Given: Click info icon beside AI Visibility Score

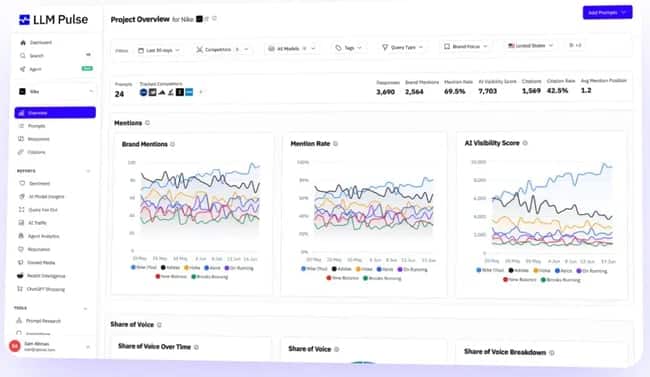Looking at the screenshot, I should 525,143.
